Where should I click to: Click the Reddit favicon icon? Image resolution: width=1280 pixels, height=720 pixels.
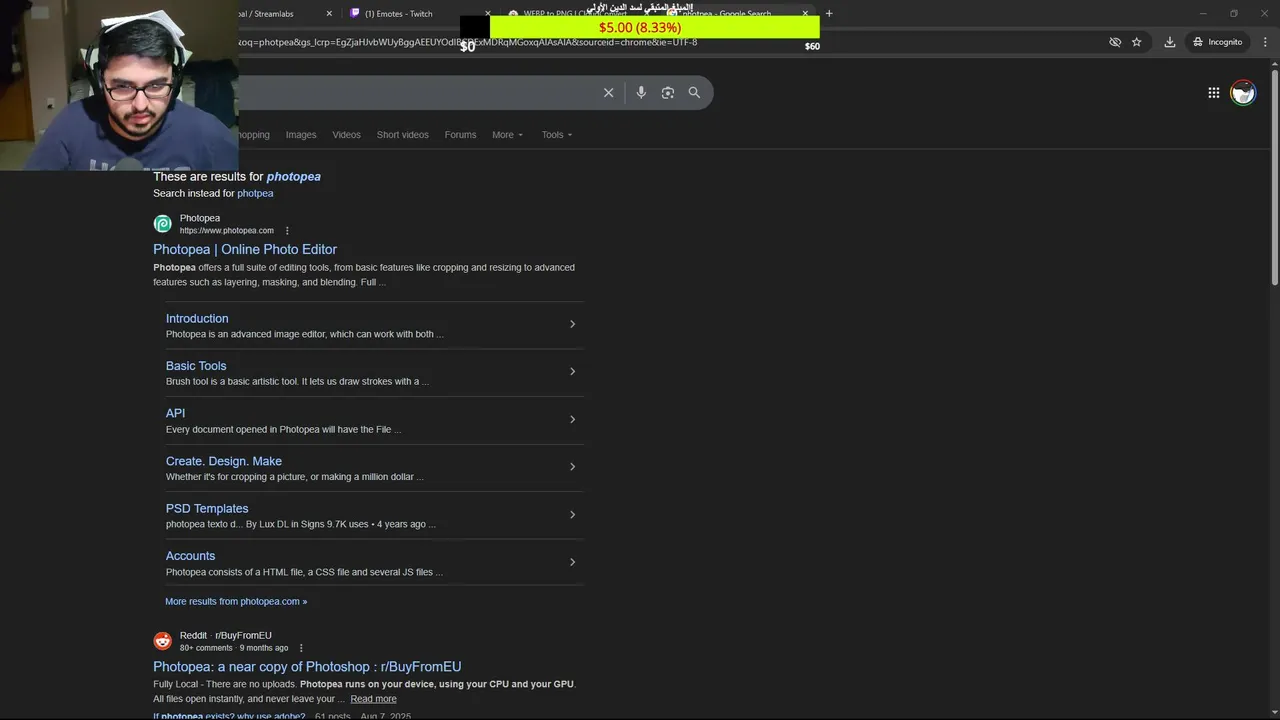162,641
